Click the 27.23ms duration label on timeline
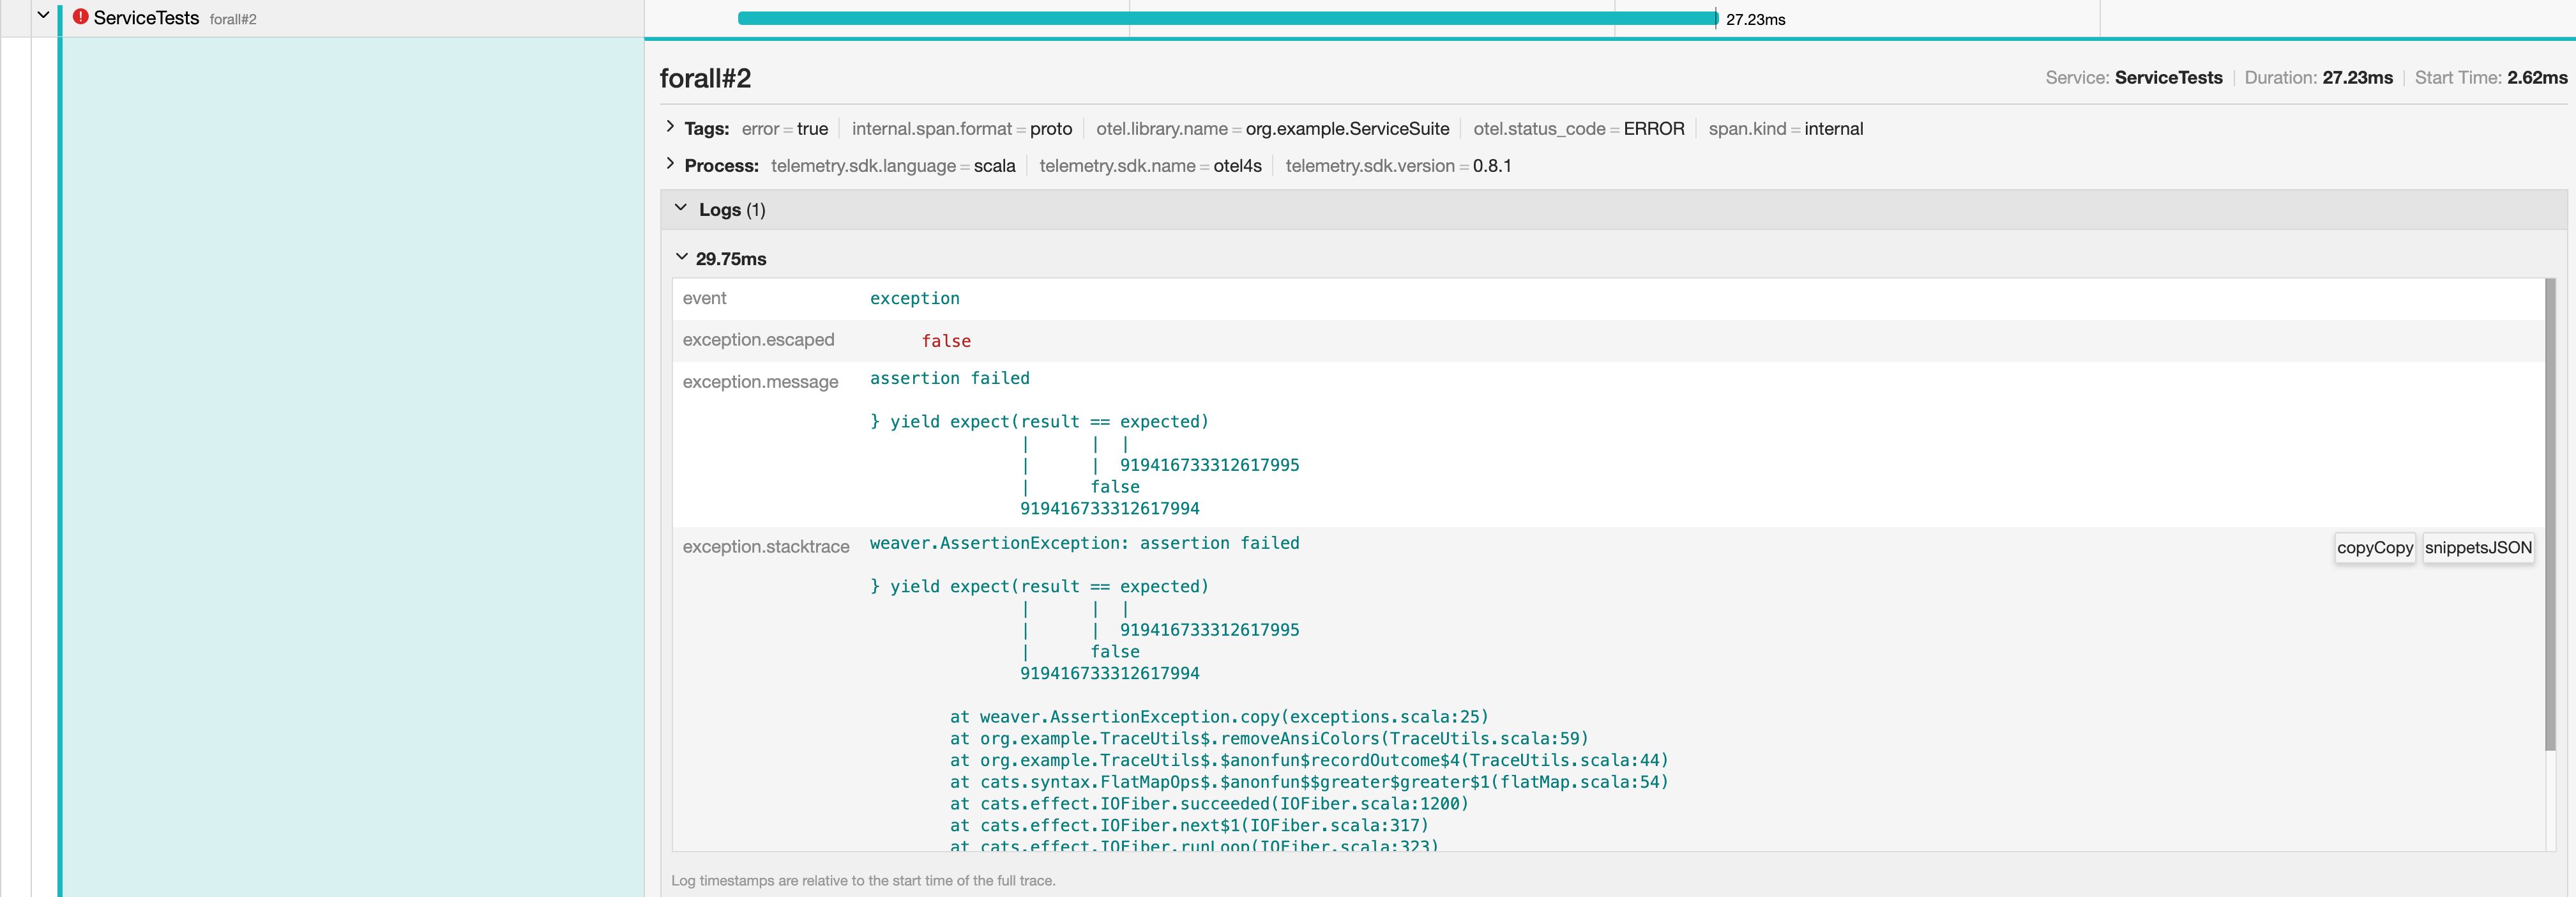 tap(1755, 19)
